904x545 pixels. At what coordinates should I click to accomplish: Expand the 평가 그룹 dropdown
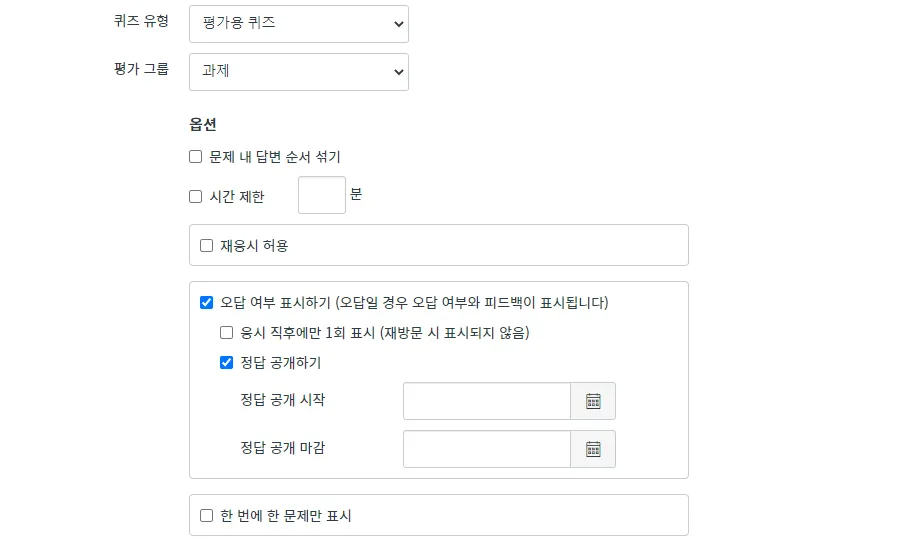tap(298, 72)
